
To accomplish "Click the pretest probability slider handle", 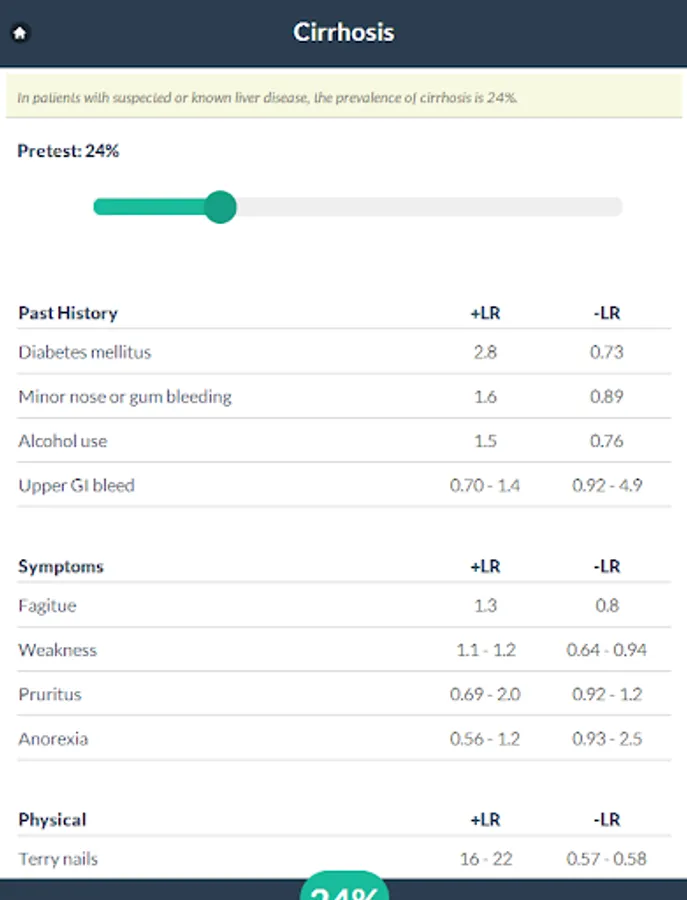I will point(220,207).
